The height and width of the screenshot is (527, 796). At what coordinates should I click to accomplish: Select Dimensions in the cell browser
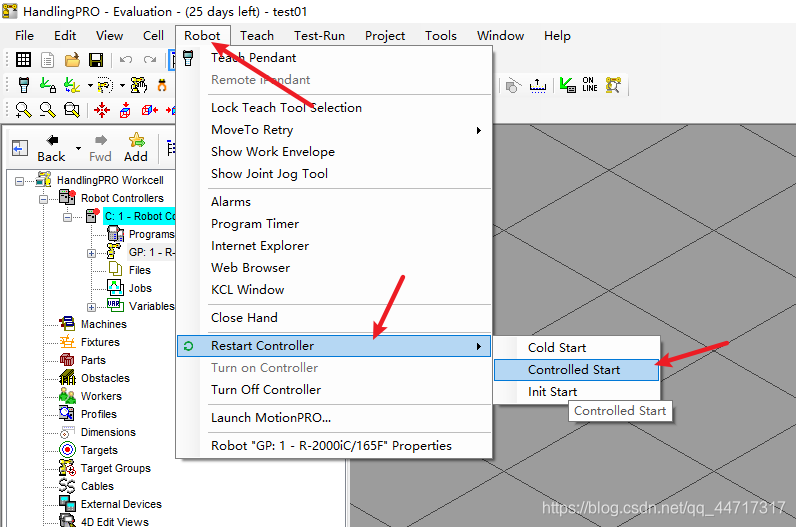tap(108, 432)
